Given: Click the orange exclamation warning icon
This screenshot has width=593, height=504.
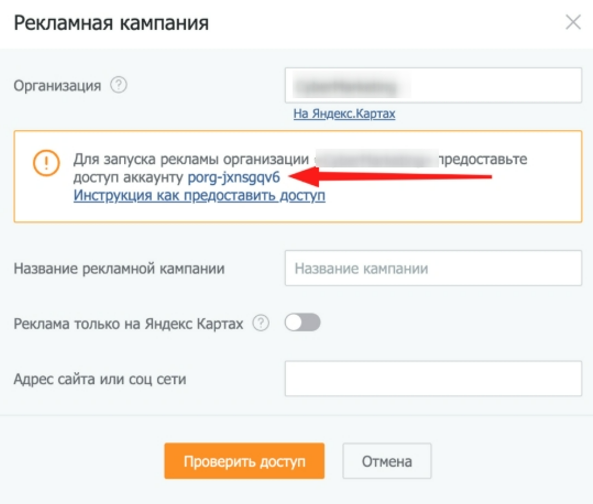Looking at the screenshot, I should [x=46, y=163].
